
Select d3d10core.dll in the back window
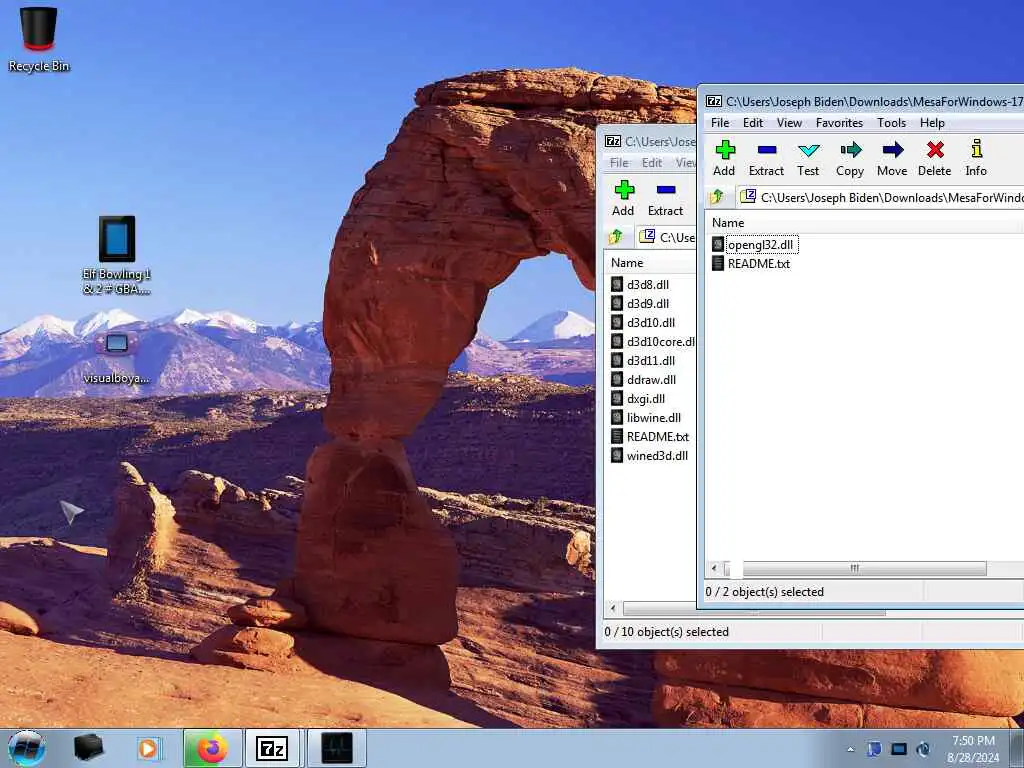tap(652, 342)
